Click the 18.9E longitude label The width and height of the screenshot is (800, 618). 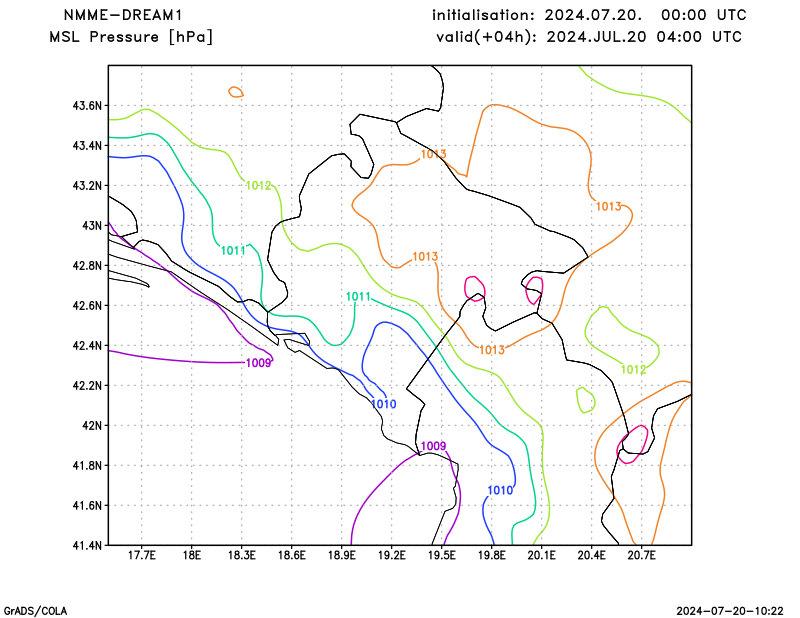click(x=341, y=555)
